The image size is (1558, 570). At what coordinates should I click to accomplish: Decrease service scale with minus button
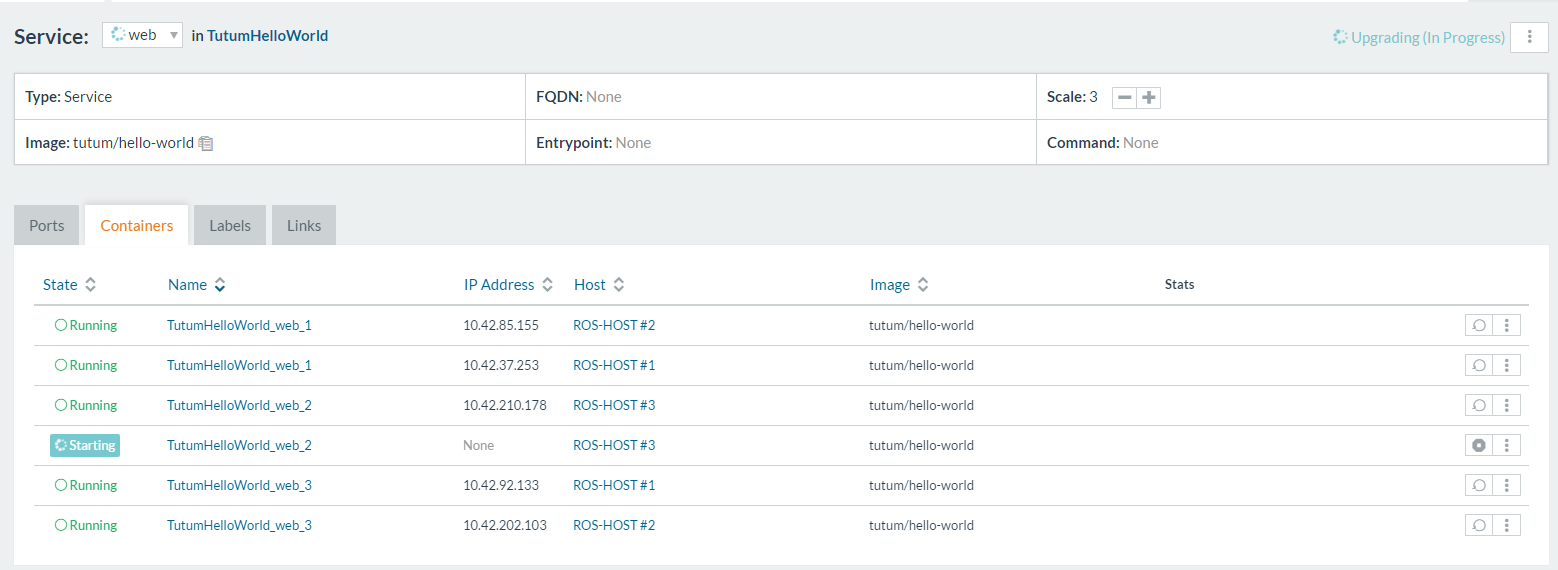[x=1125, y=97]
